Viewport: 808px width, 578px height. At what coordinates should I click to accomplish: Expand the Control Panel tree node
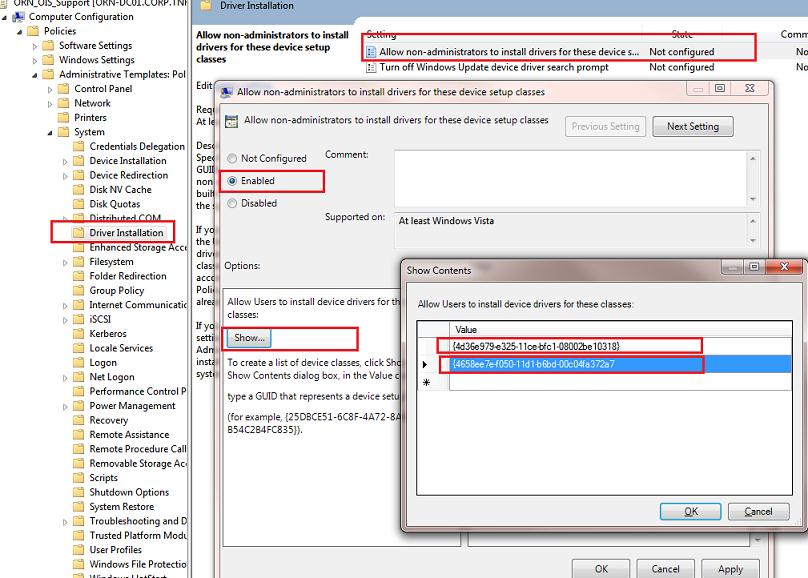point(50,89)
